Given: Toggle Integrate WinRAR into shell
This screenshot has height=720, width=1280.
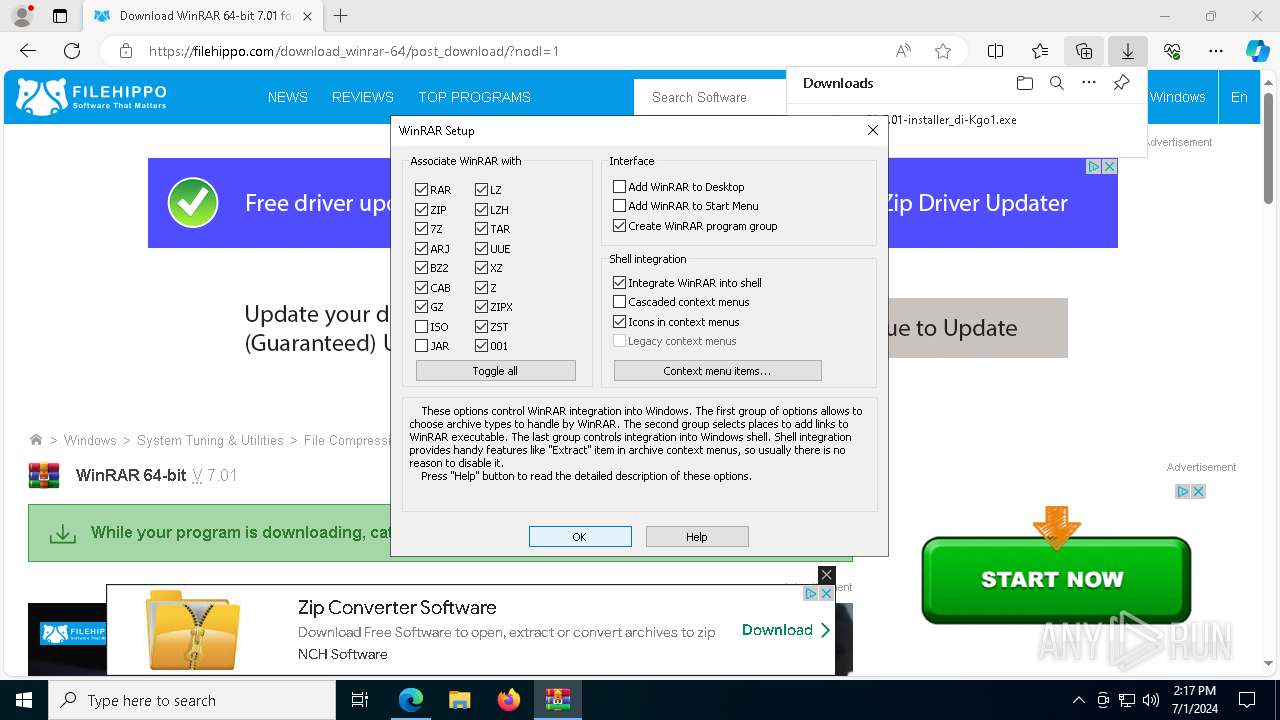Looking at the screenshot, I should pos(619,282).
